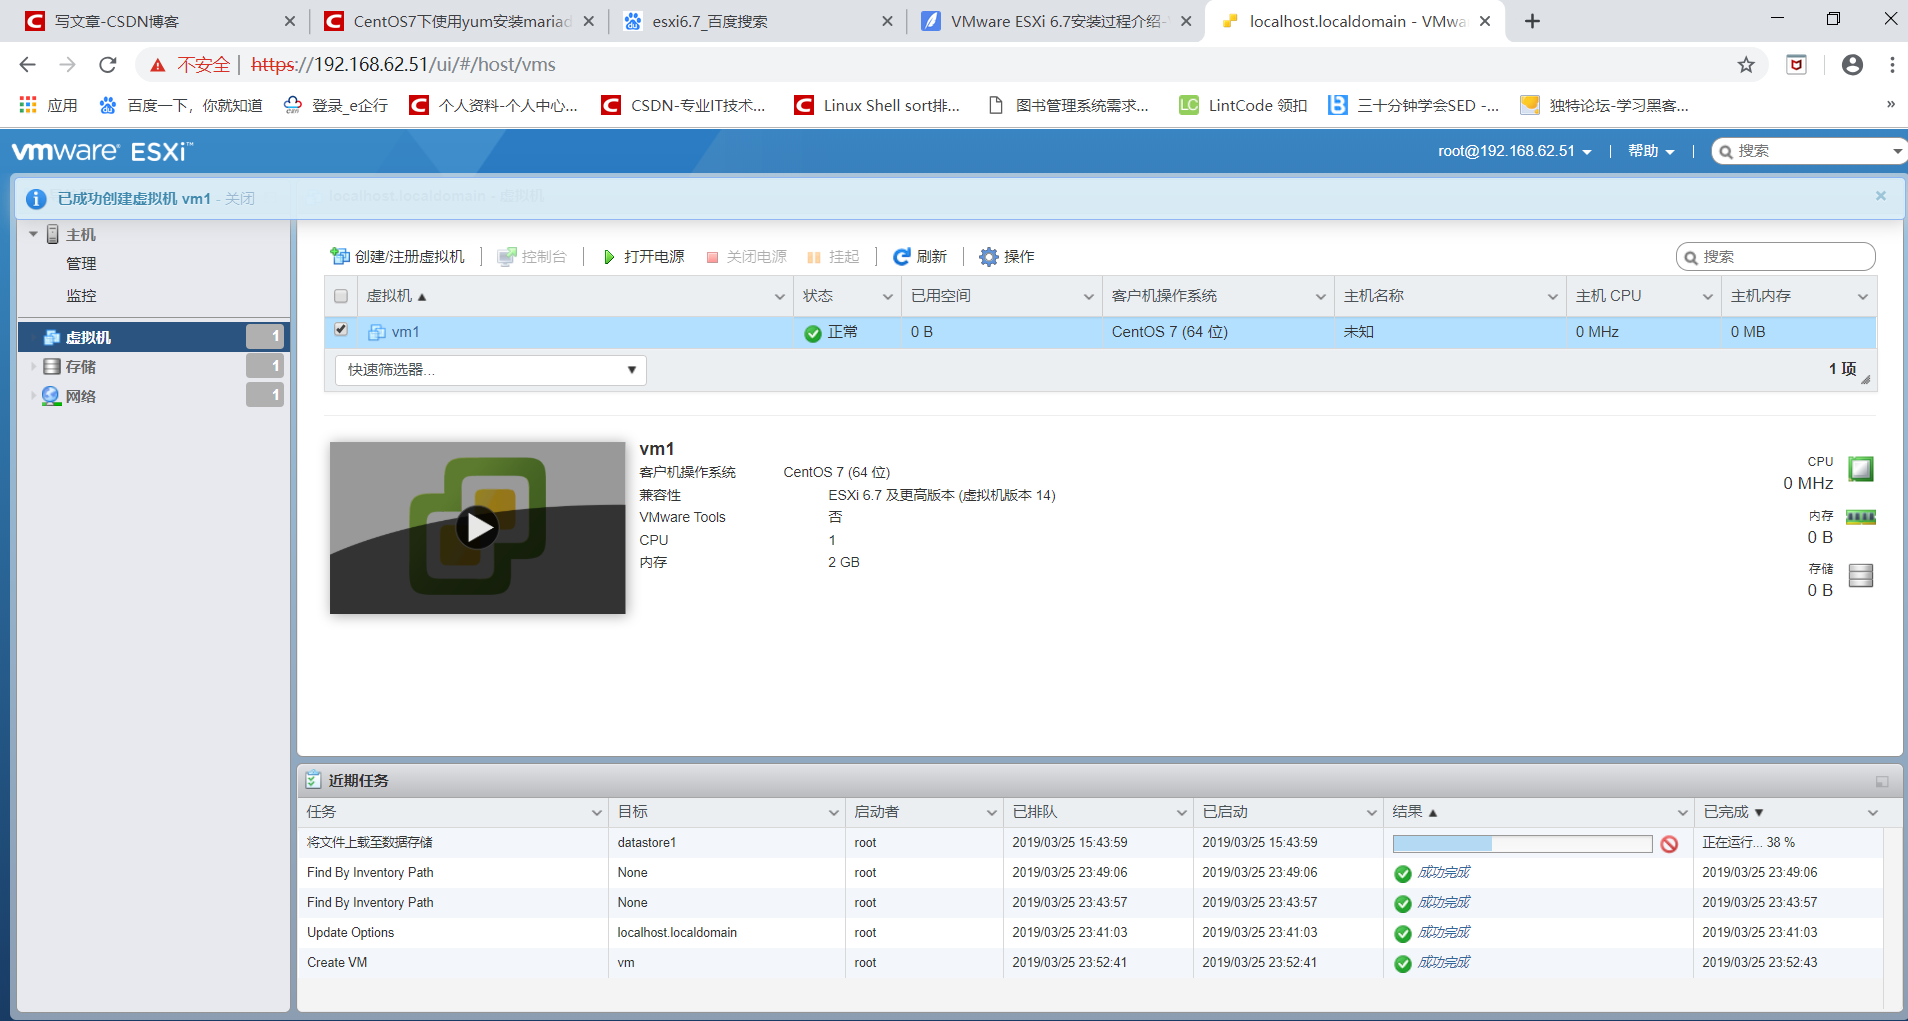Click the upload task progress bar
The image size is (1908, 1021).
(x=1522, y=844)
